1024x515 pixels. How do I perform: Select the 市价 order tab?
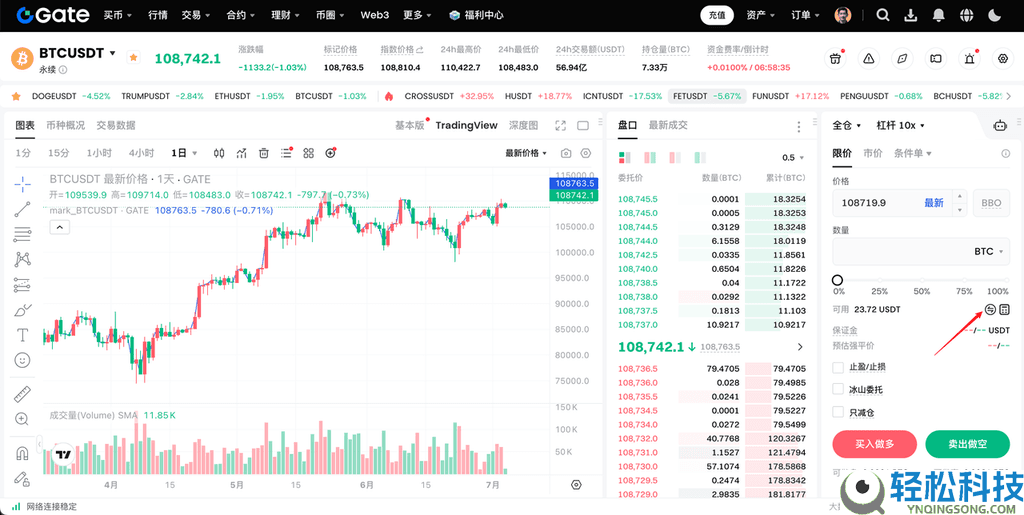click(872, 153)
